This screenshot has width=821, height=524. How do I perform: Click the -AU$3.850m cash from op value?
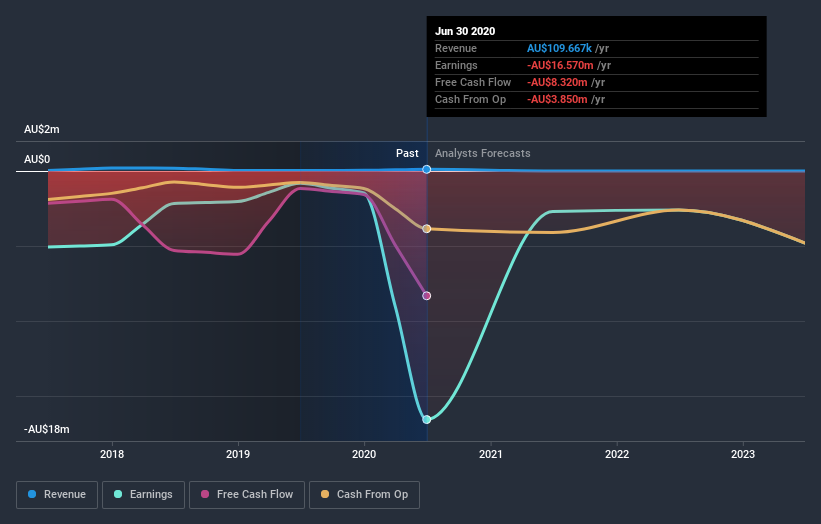[557, 99]
